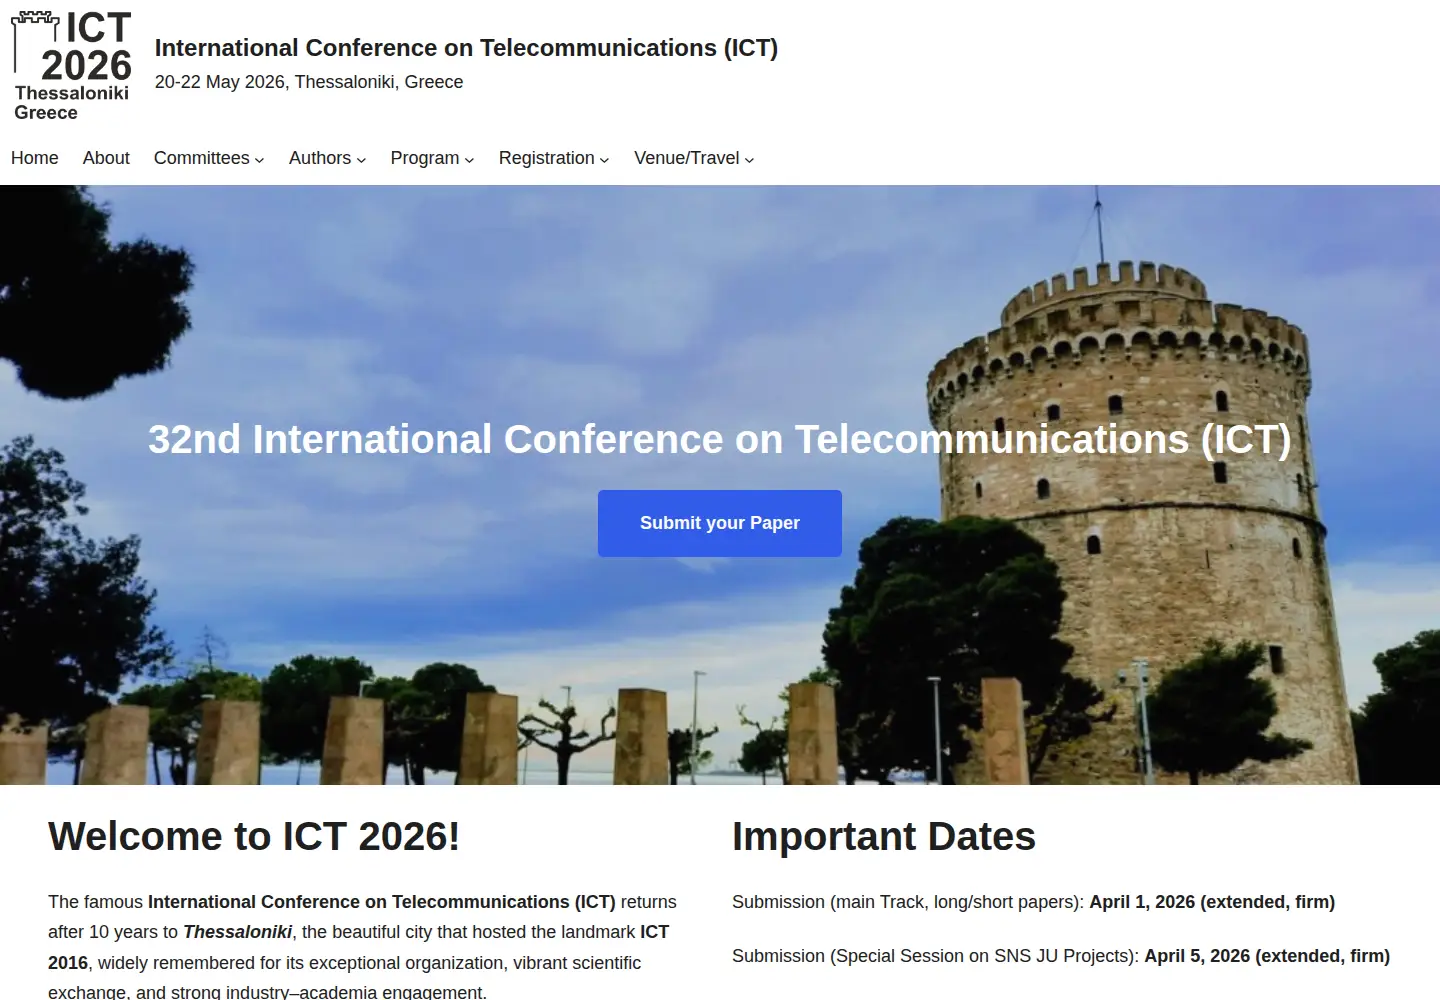
Task: Expand the Authors dropdown menu
Action: pos(327,158)
